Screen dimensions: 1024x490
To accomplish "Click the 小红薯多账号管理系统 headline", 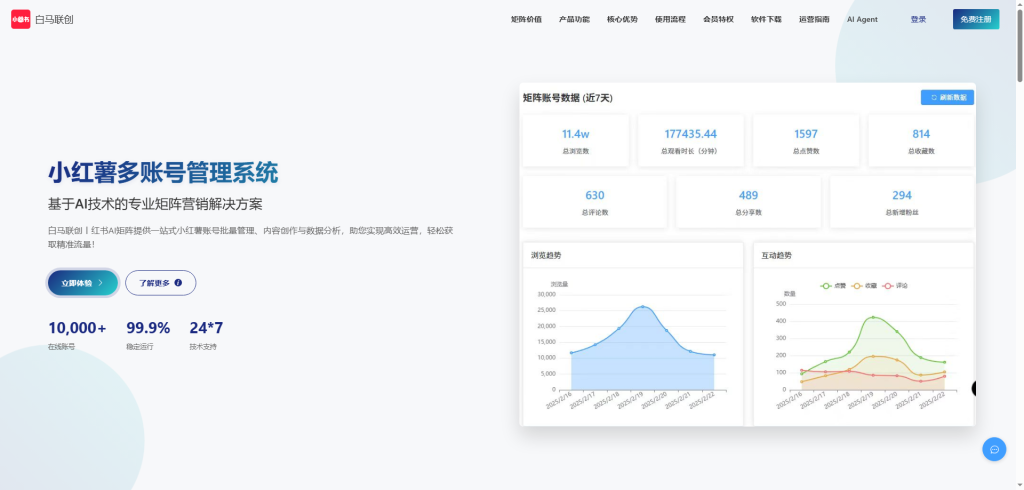I will [163, 173].
